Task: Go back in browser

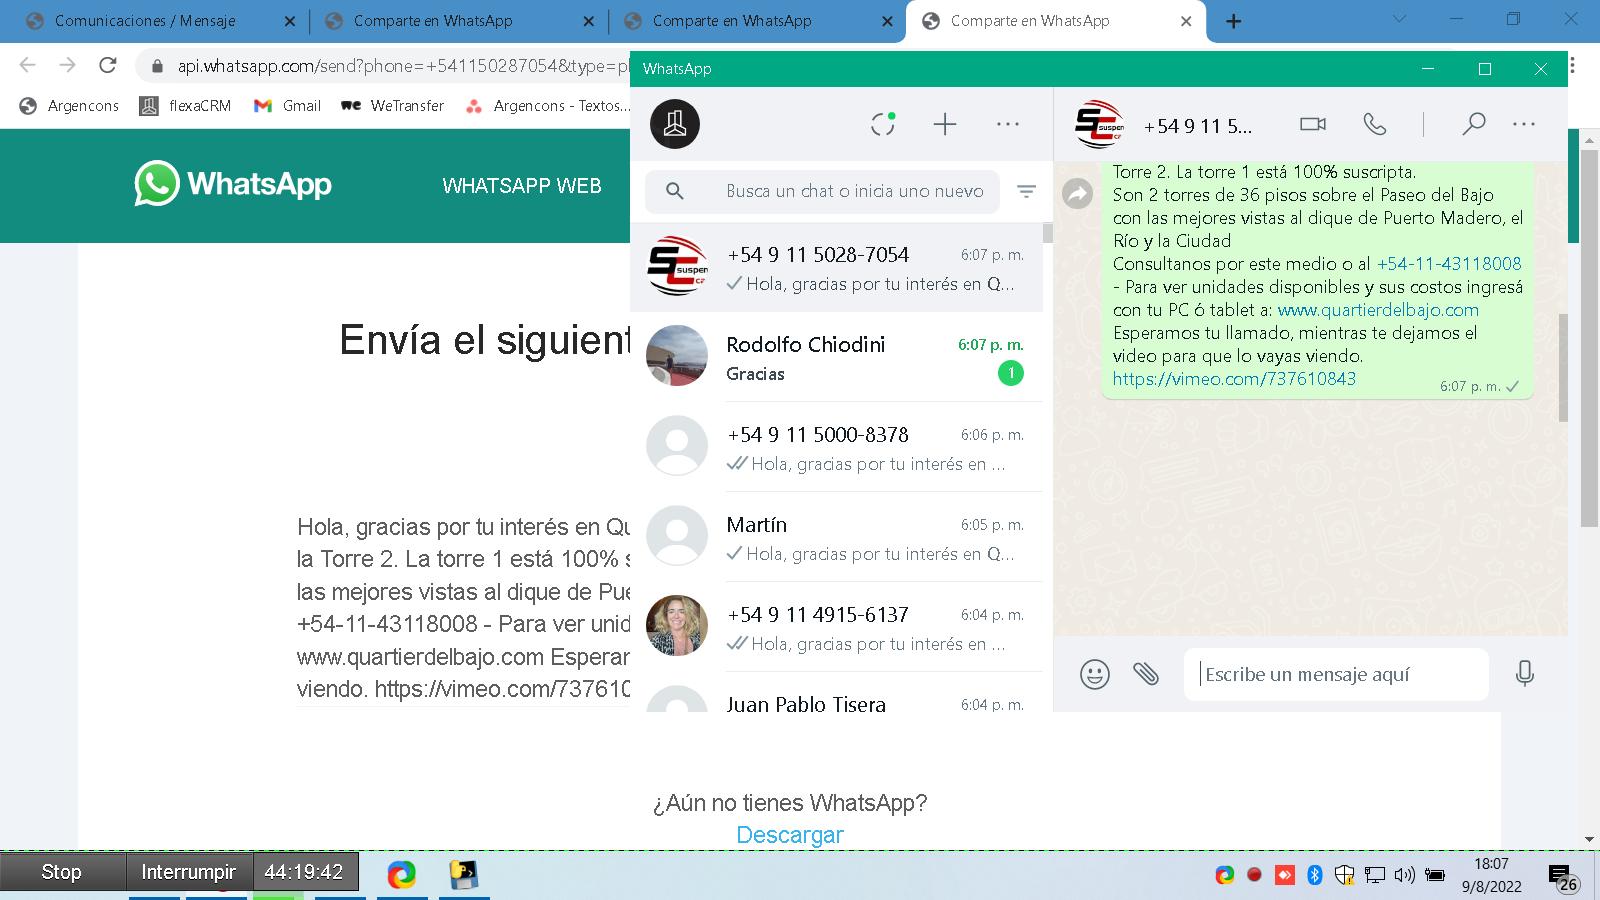Action: click(27, 66)
